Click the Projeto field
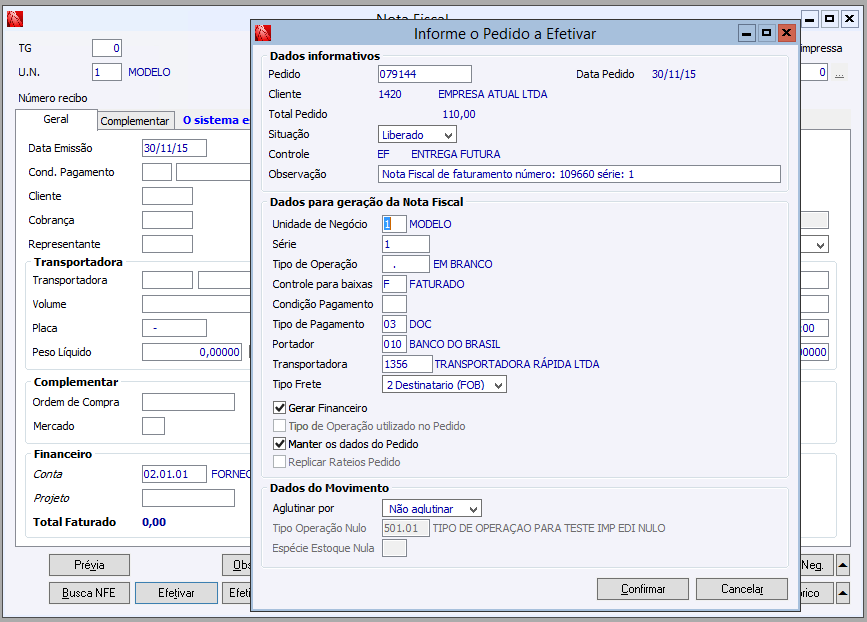 (189, 498)
